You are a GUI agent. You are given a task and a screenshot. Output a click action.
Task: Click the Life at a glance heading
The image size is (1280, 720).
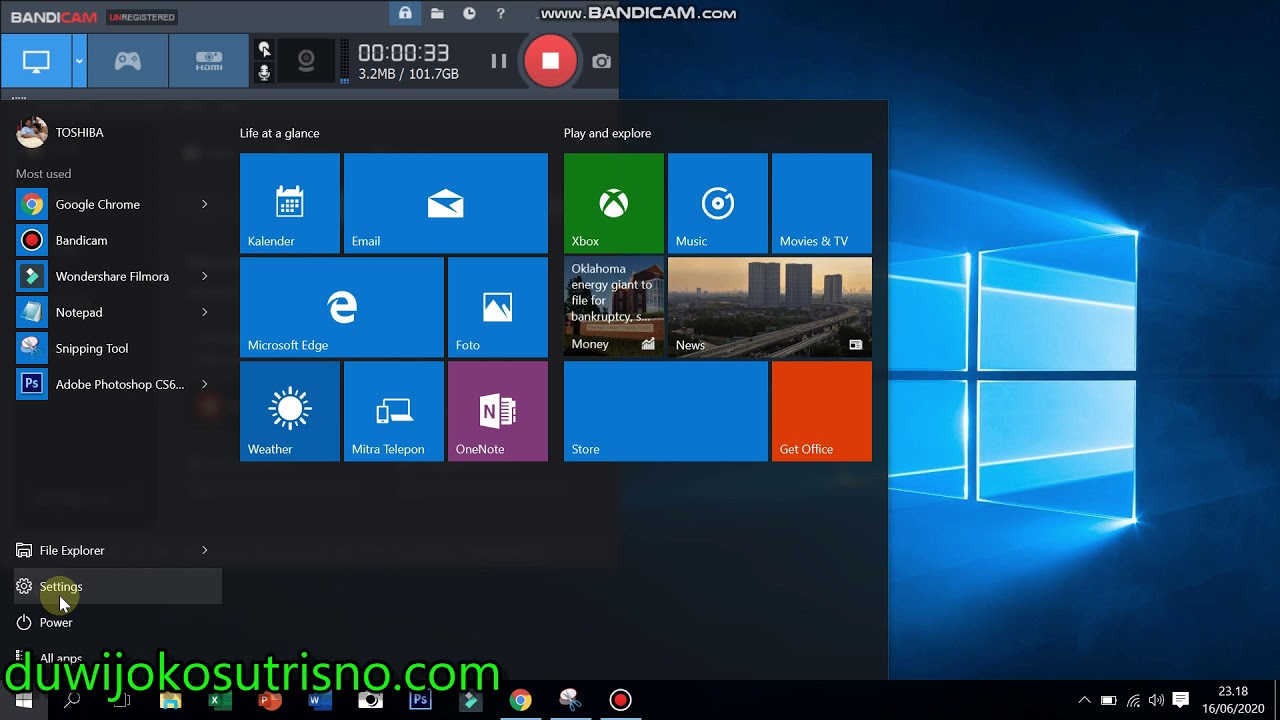click(280, 133)
